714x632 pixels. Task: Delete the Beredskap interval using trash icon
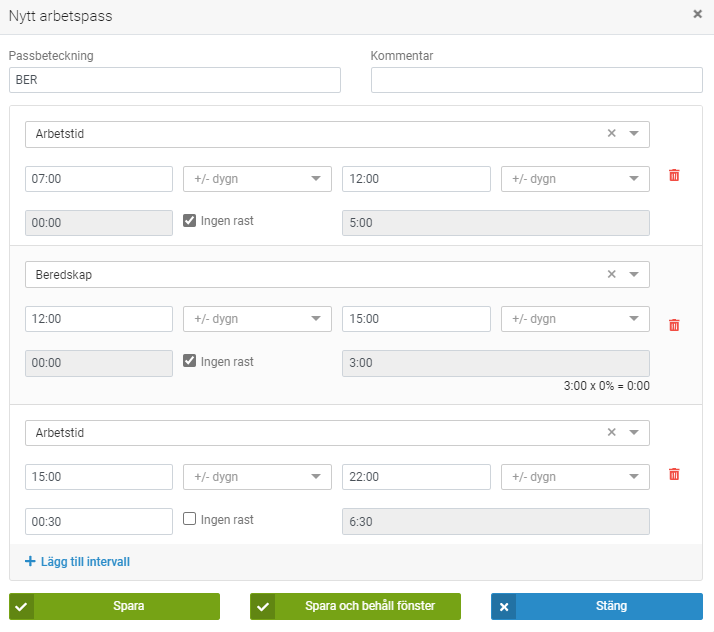[x=674, y=325]
